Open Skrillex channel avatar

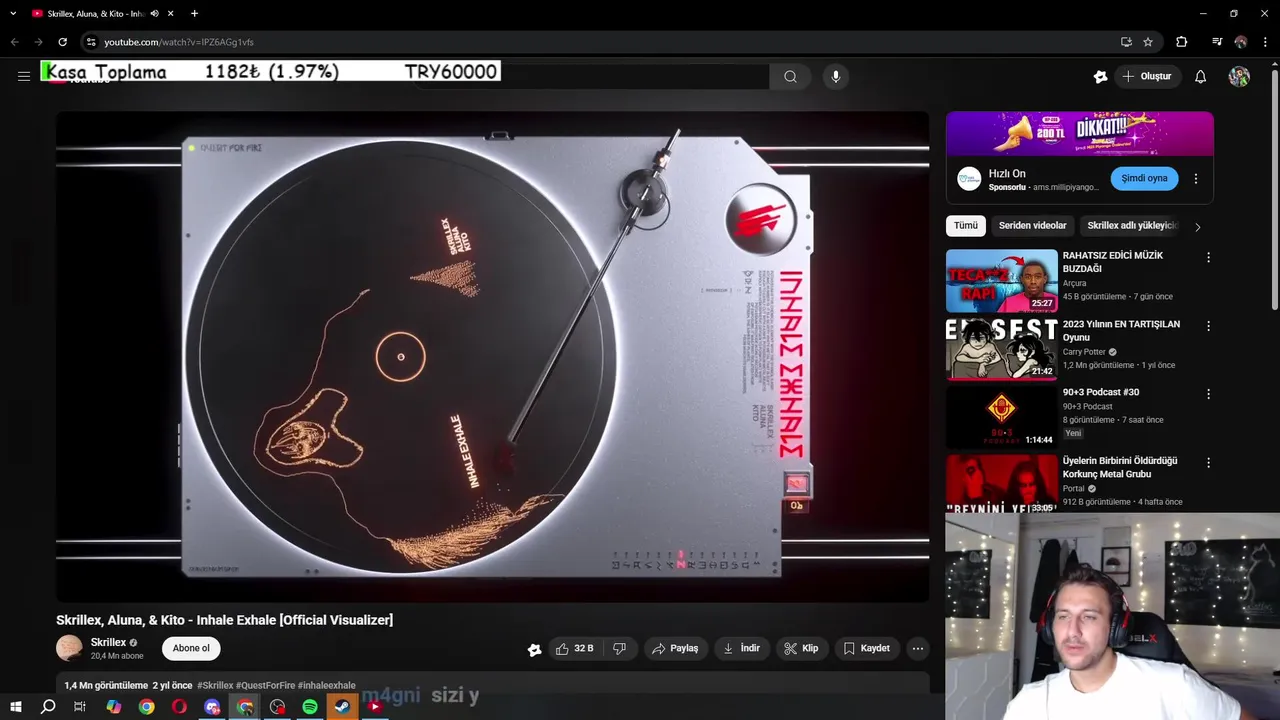point(69,648)
